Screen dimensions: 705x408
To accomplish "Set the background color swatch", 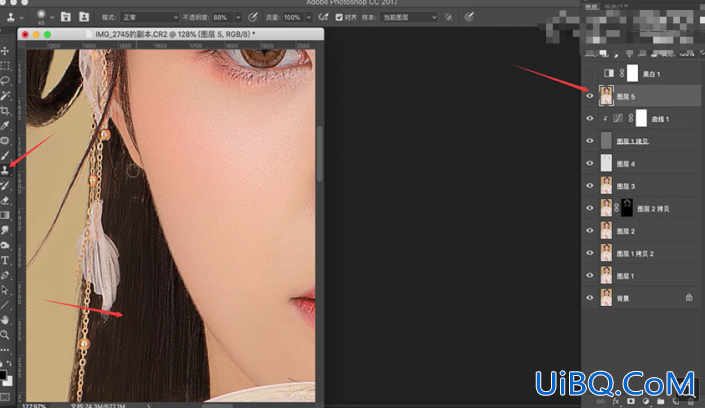I will (9, 381).
